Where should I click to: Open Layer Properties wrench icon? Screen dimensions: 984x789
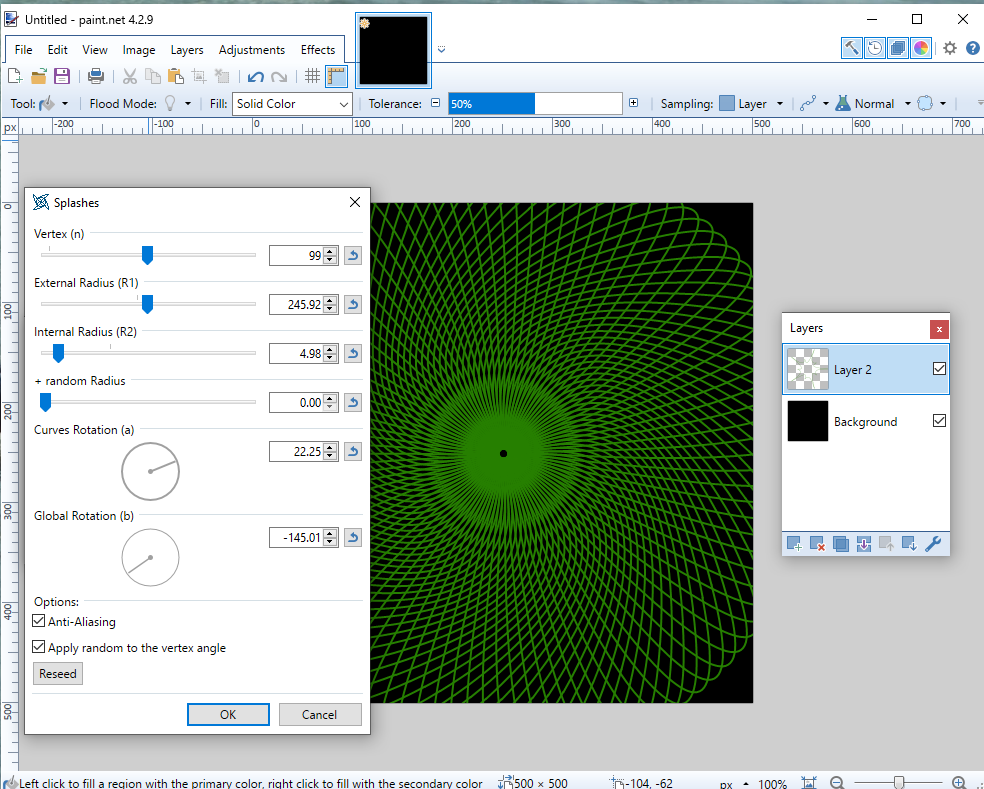933,544
